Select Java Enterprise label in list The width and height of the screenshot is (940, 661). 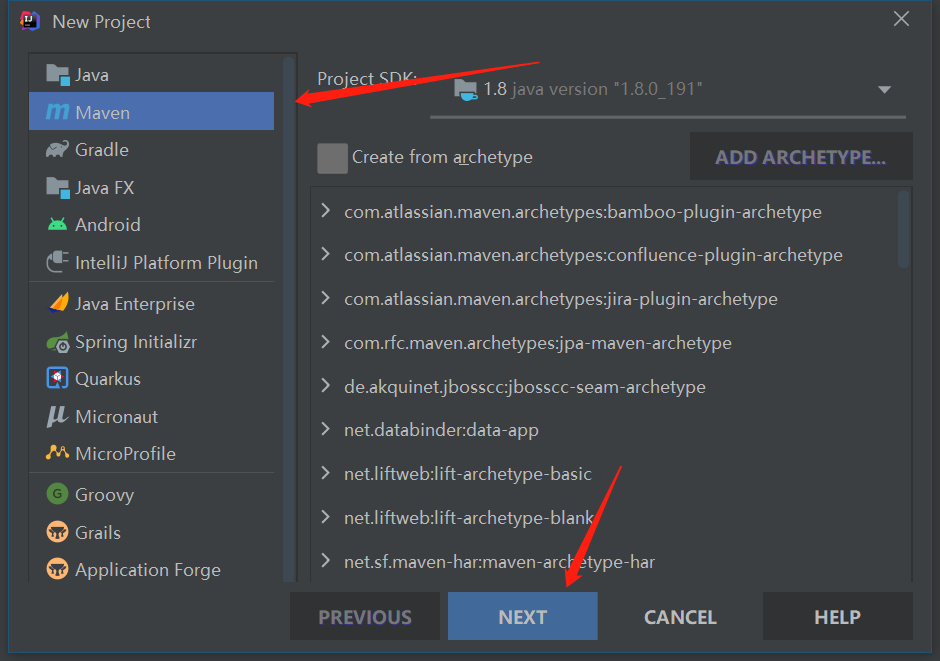(135, 304)
